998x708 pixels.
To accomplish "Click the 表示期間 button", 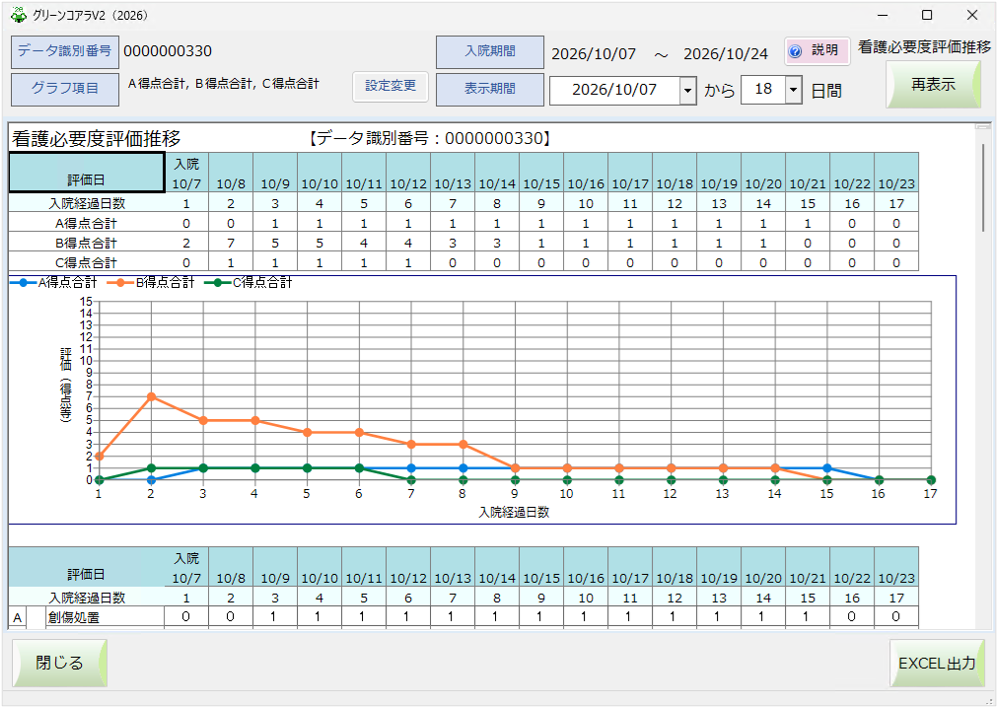I will pyautogui.click(x=489, y=89).
